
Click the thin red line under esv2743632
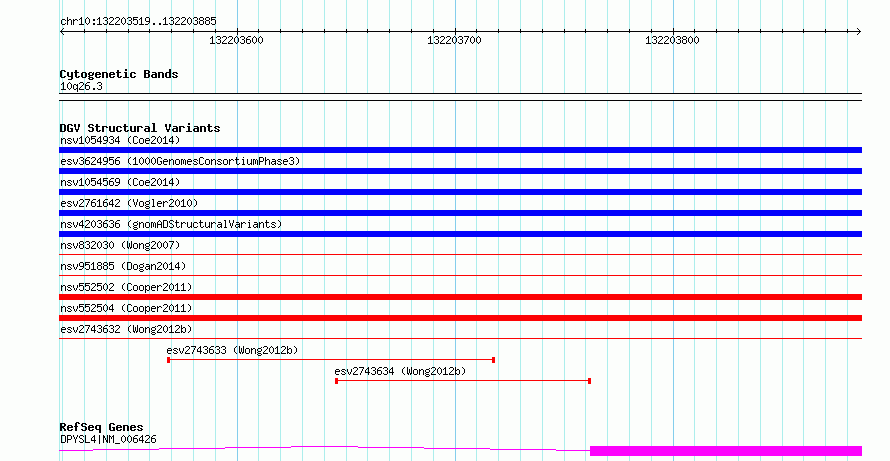point(460,339)
